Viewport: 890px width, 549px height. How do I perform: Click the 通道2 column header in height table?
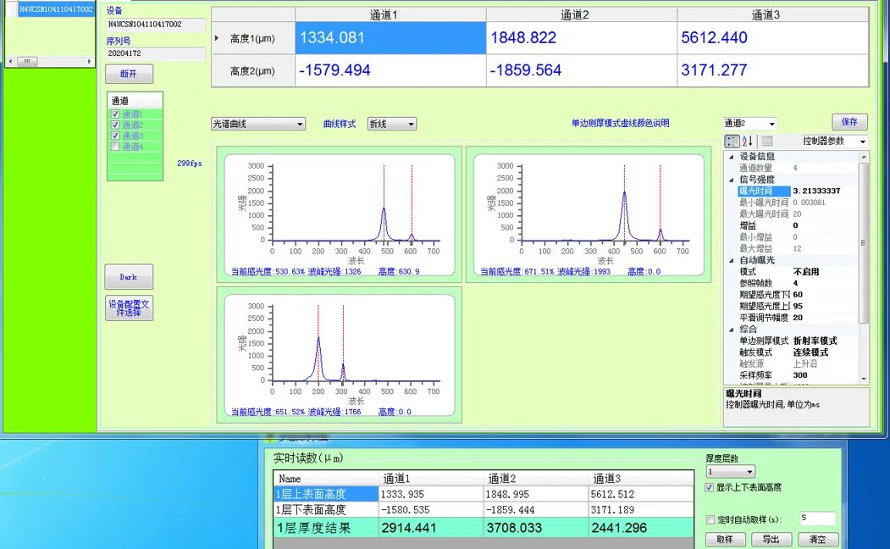tap(581, 15)
